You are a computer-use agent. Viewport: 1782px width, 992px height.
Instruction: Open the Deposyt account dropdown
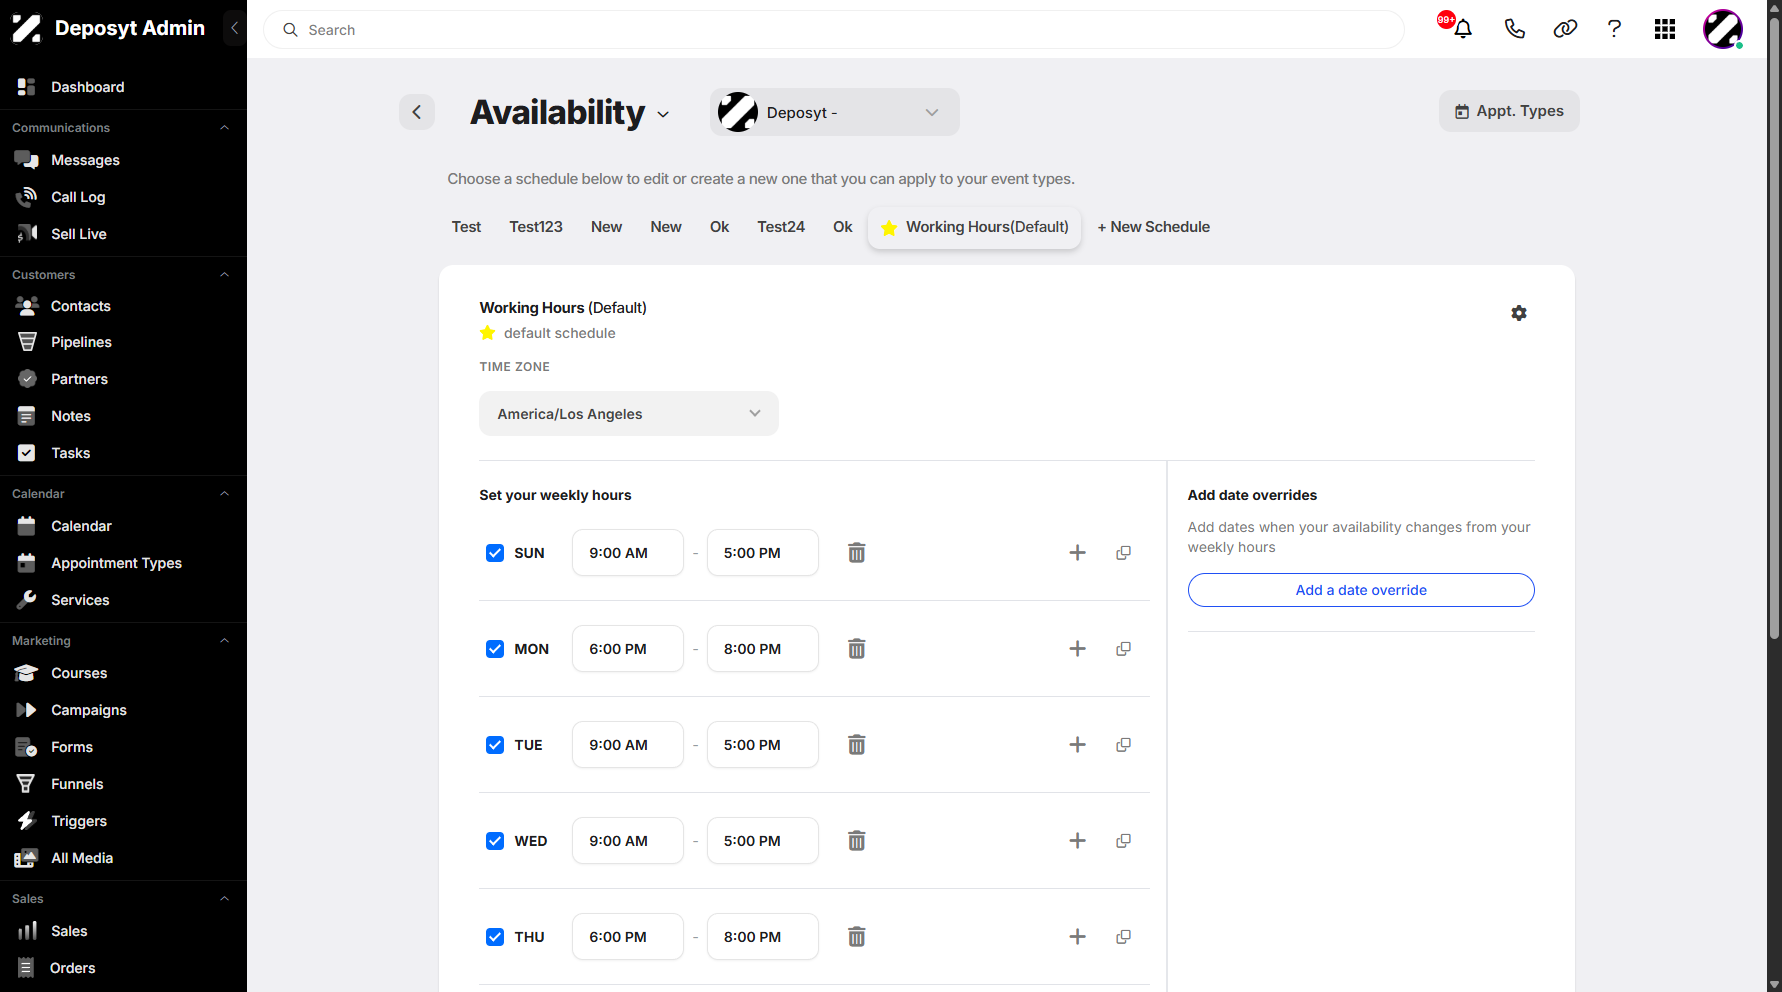point(835,112)
